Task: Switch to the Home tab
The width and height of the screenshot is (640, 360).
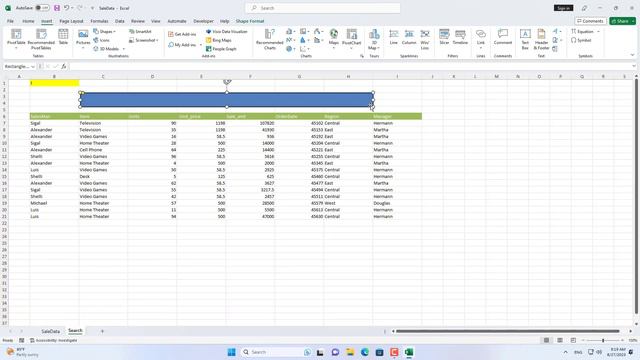Action: [28, 21]
